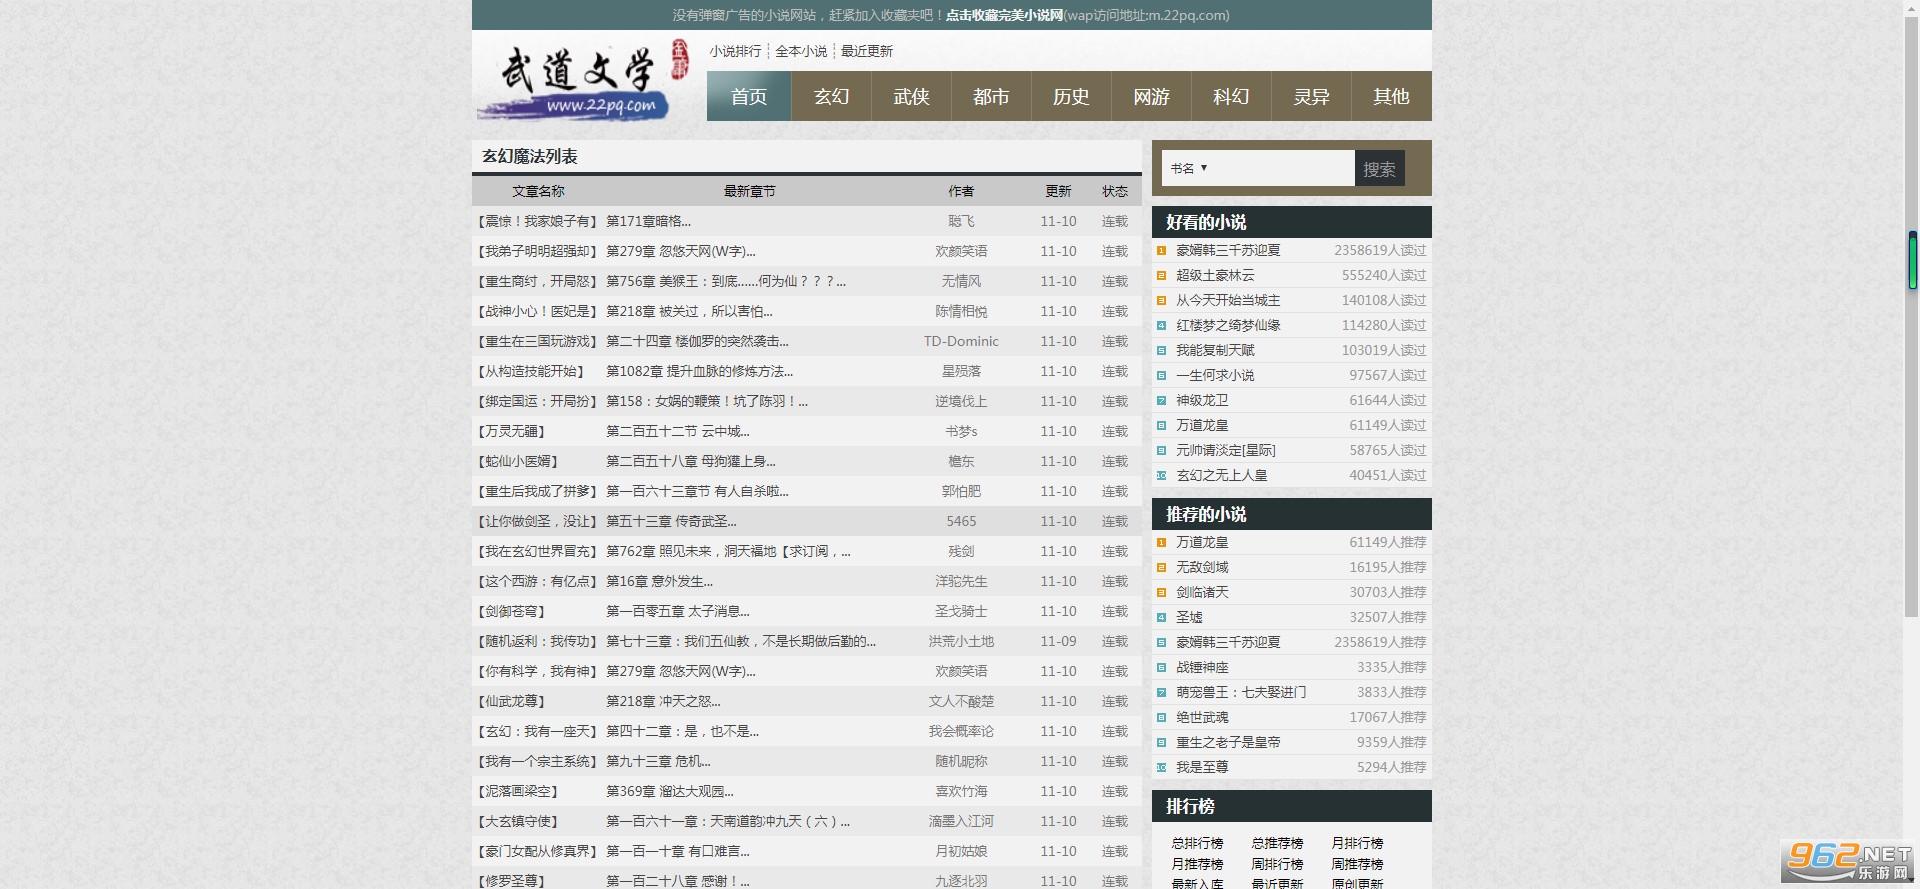
Task: Open the 全本小说 link
Action: [x=801, y=51]
